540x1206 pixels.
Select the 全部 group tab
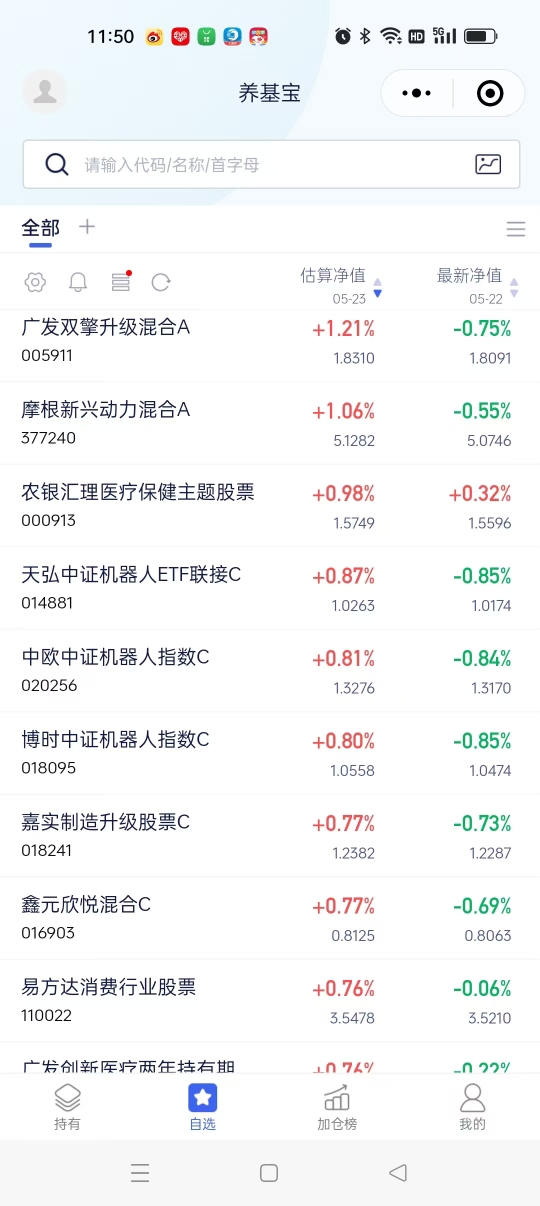pyautogui.click(x=41, y=228)
